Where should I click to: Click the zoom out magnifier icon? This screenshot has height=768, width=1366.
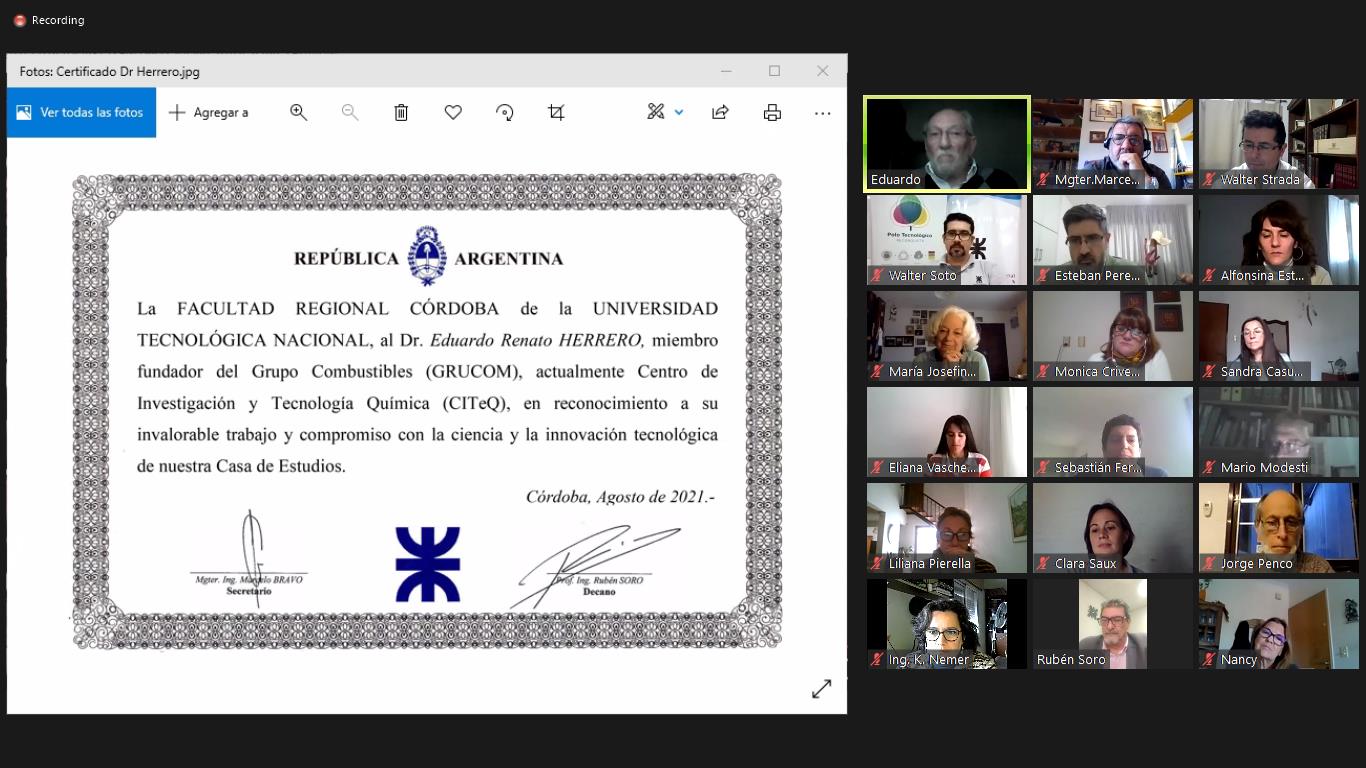350,113
